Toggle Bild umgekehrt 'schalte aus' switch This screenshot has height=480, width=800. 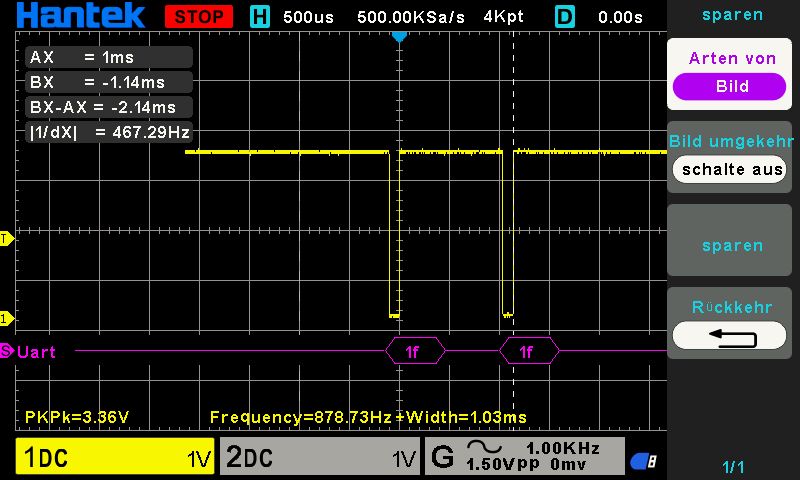(x=729, y=170)
